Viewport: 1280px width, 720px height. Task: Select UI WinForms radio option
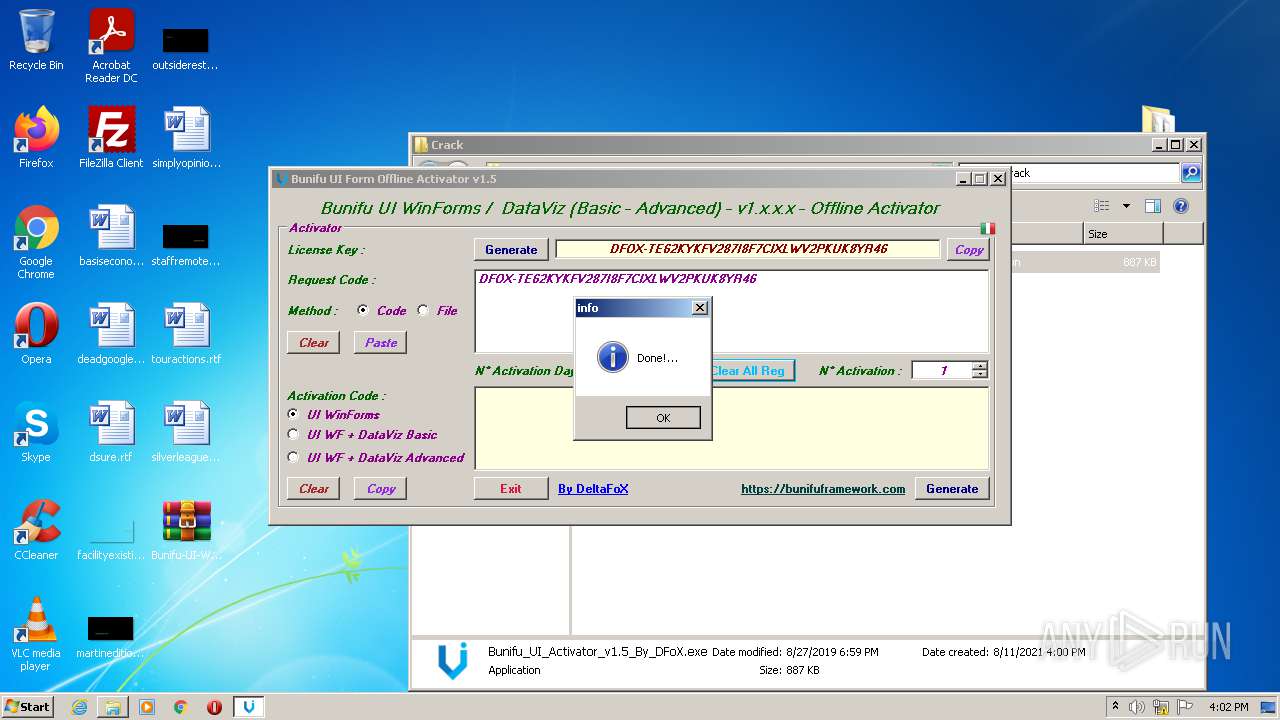tap(293, 414)
